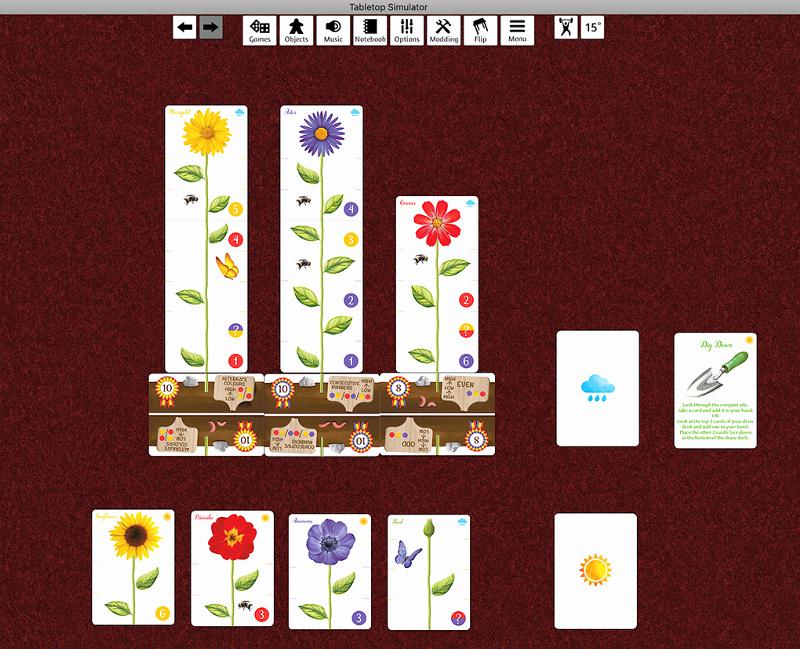This screenshot has width=800, height=649.
Task: Click the upside-down ODD soil card
Action: [x=437, y=435]
